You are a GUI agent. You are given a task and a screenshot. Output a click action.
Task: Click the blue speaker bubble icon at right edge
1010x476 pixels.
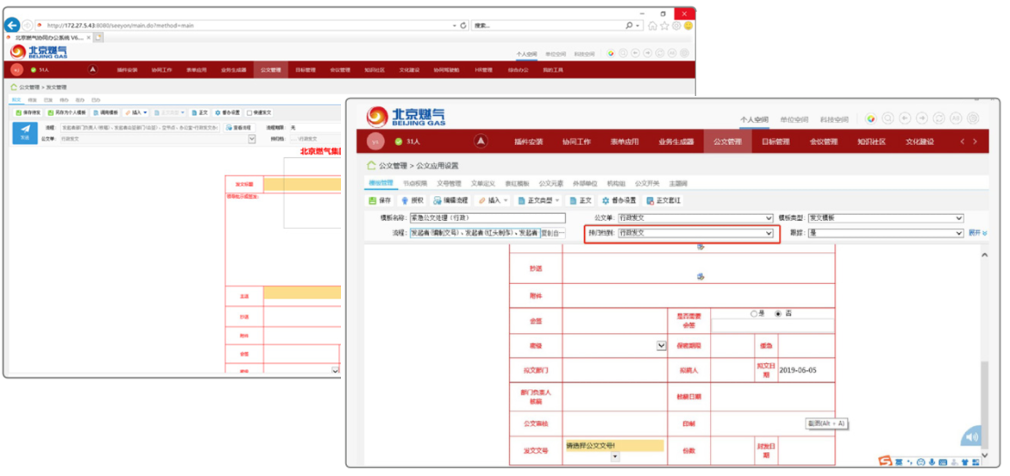point(971,437)
